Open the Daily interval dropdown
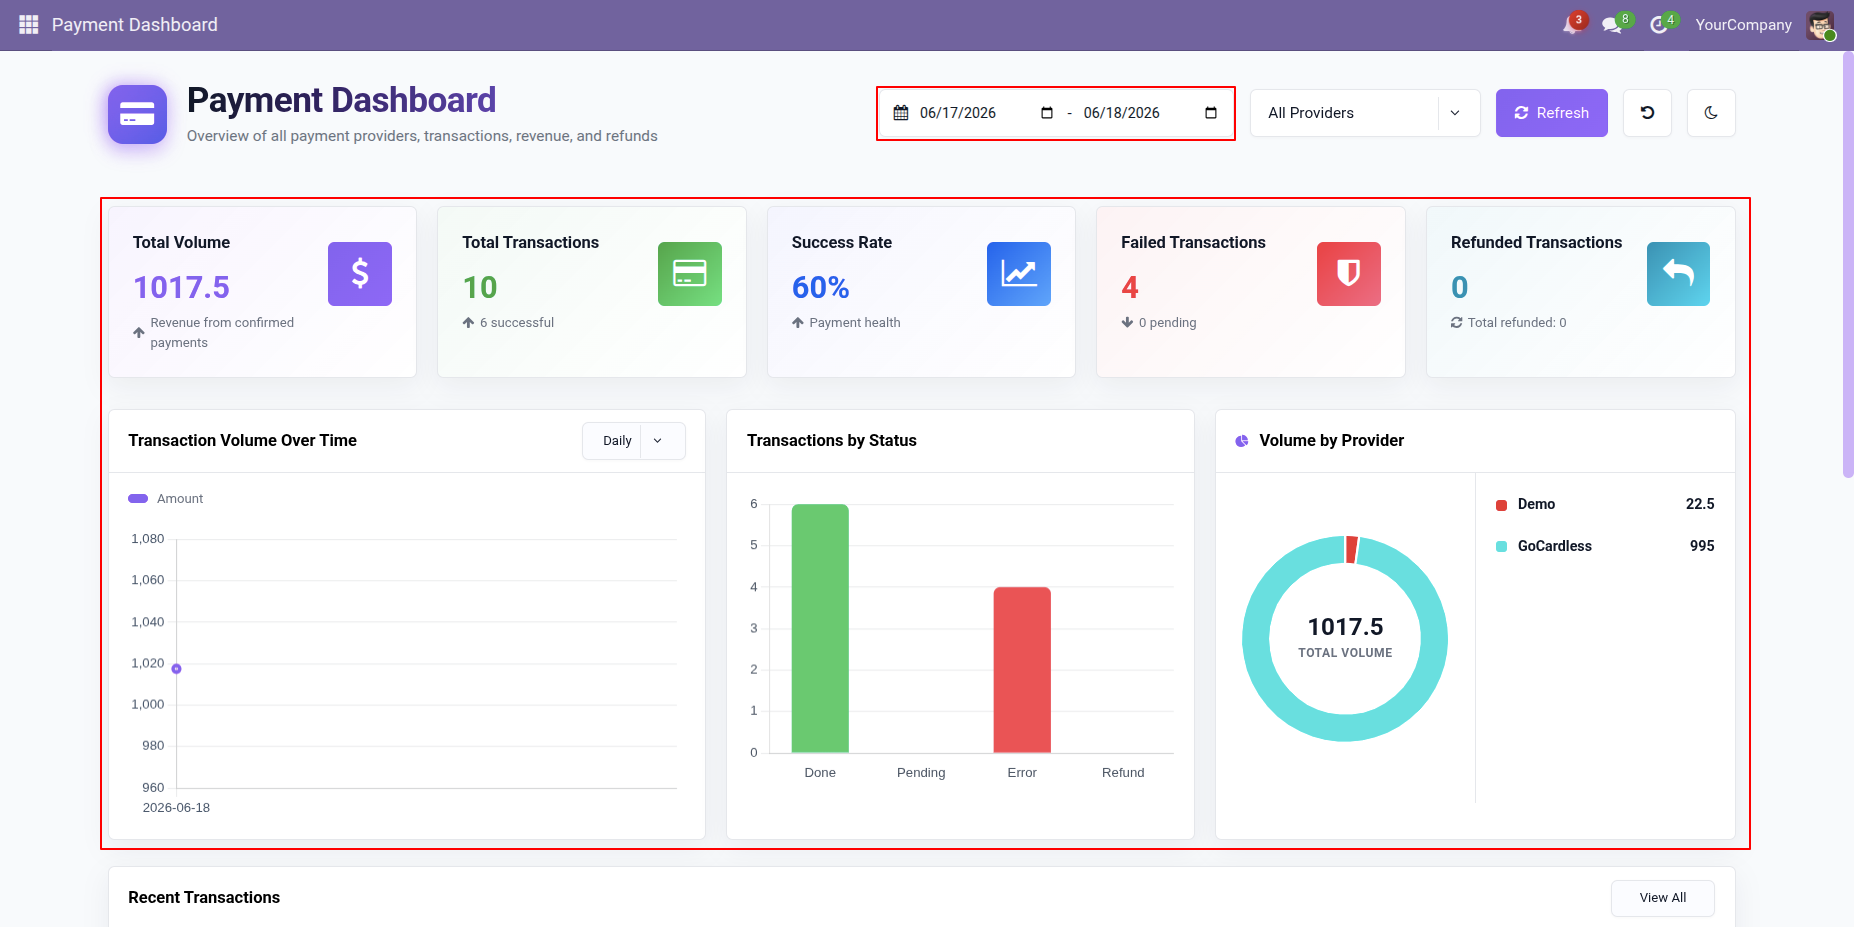This screenshot has height=927, width=1854. pyautogui.click(x=634, y=441)
